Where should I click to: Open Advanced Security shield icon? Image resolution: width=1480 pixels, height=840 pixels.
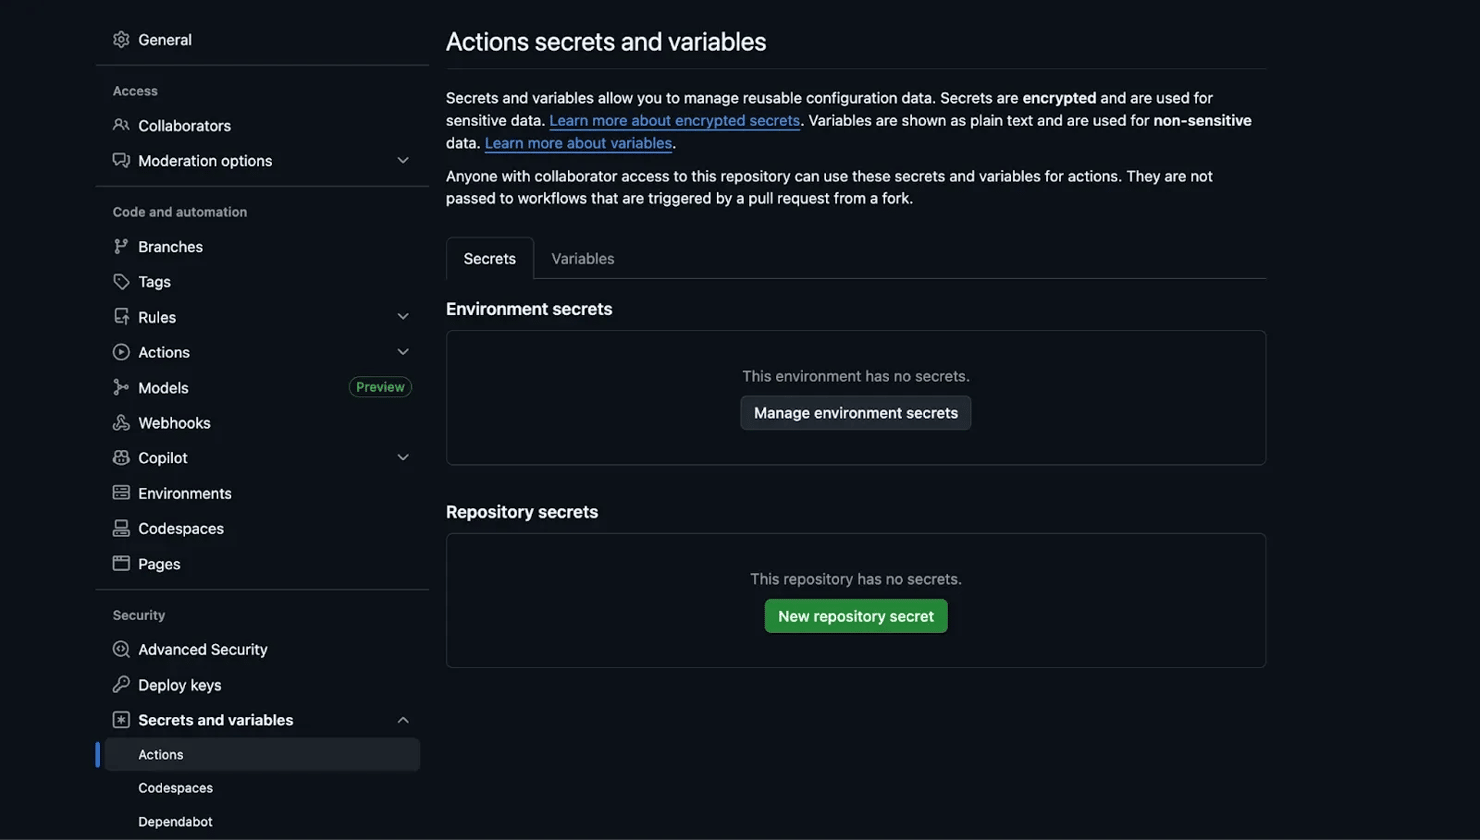pyautogui.click(x=121, y=650)
